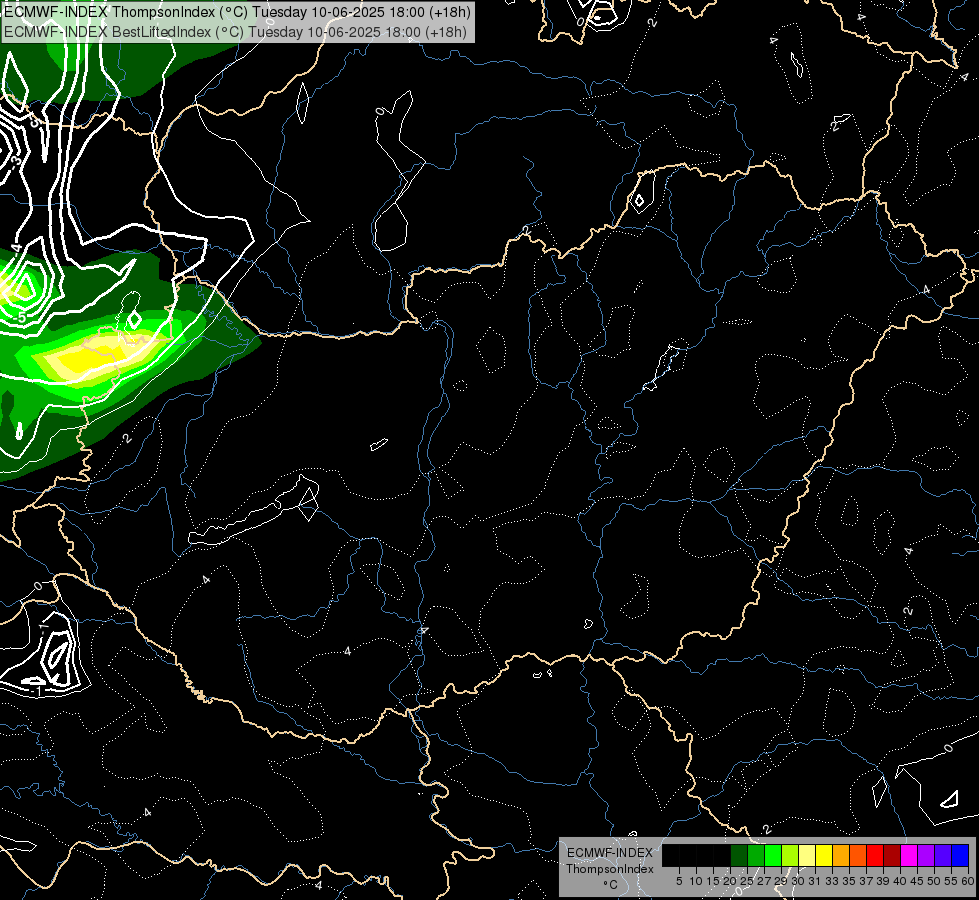Click the violet 50–55 legend swatch
The height and width of the screenshot is (900, 979).
[x=943, y=855]
